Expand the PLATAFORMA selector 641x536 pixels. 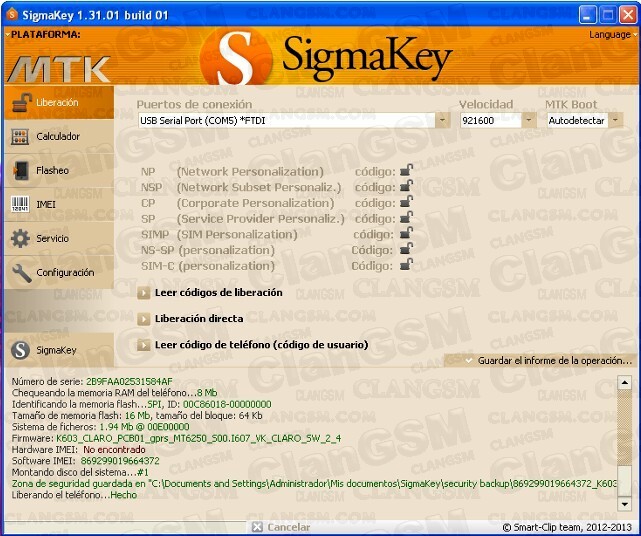[43, 35]
